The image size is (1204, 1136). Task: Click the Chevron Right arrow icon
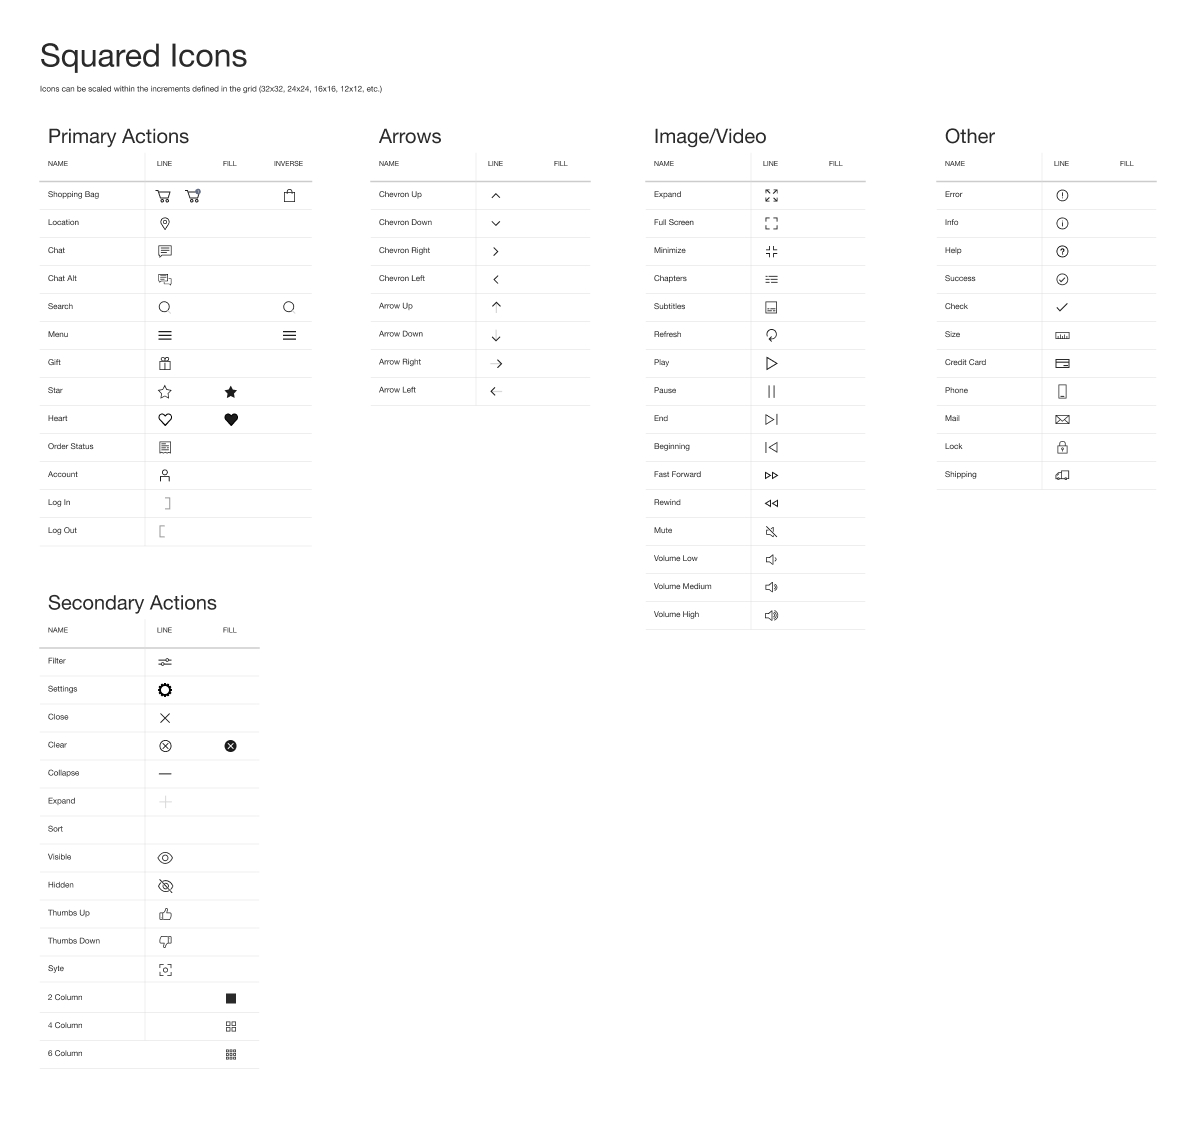click(496, 252)
